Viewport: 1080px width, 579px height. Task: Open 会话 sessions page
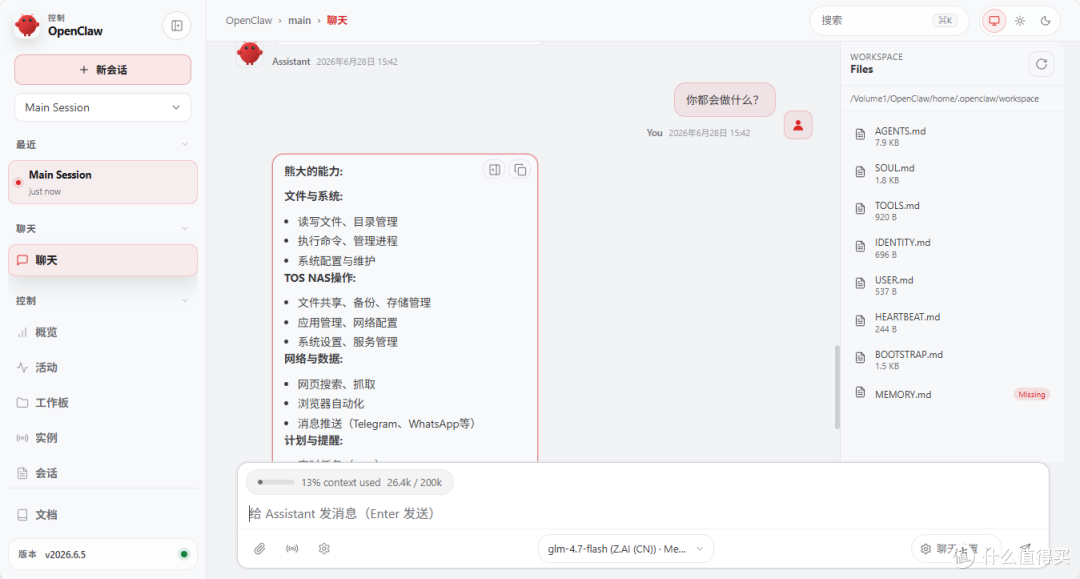click(x=103, y=473)
